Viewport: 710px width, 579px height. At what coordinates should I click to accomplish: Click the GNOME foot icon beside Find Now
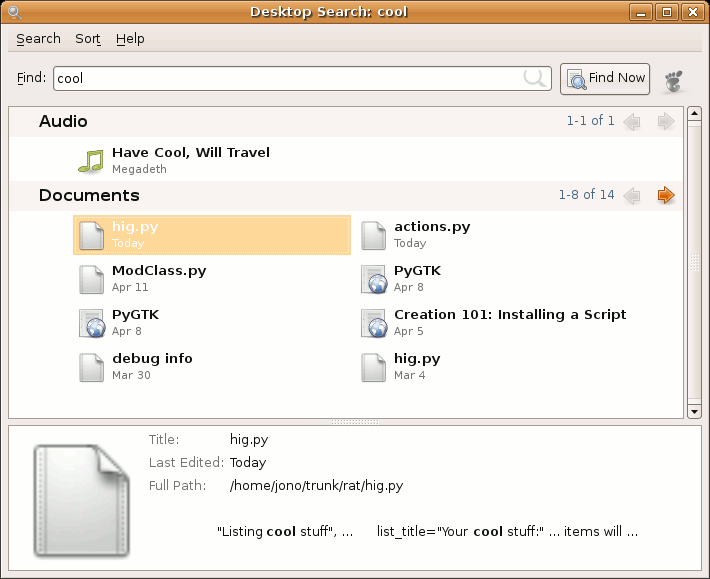675,79
